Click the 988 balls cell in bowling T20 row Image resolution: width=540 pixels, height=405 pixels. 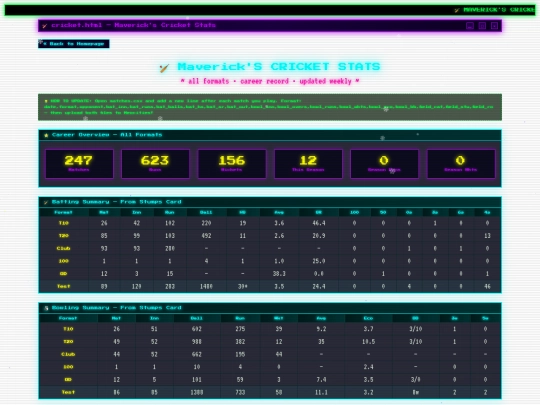click(x=197, y=342)
